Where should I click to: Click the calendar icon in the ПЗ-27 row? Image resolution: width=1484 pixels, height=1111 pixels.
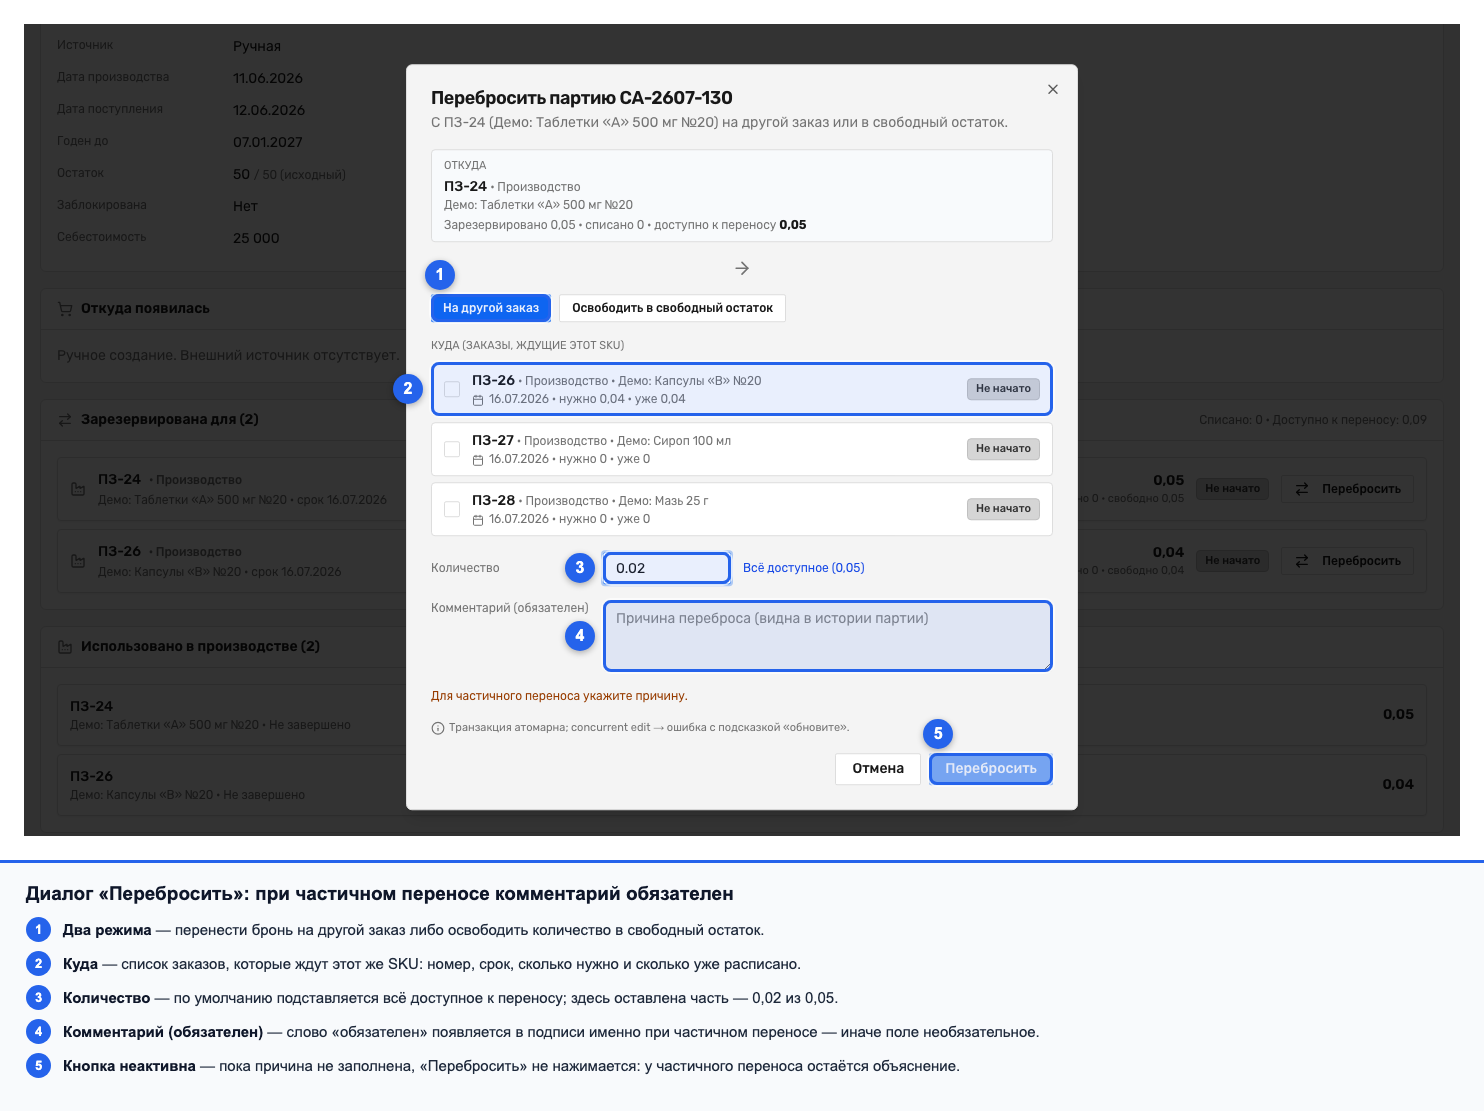(x=478, y=460)
